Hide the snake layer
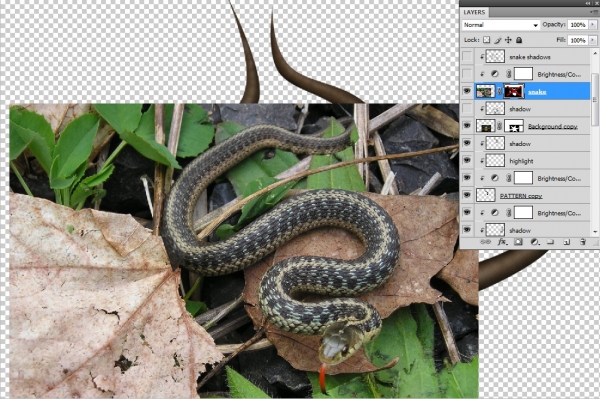 [x=467, y=91]
